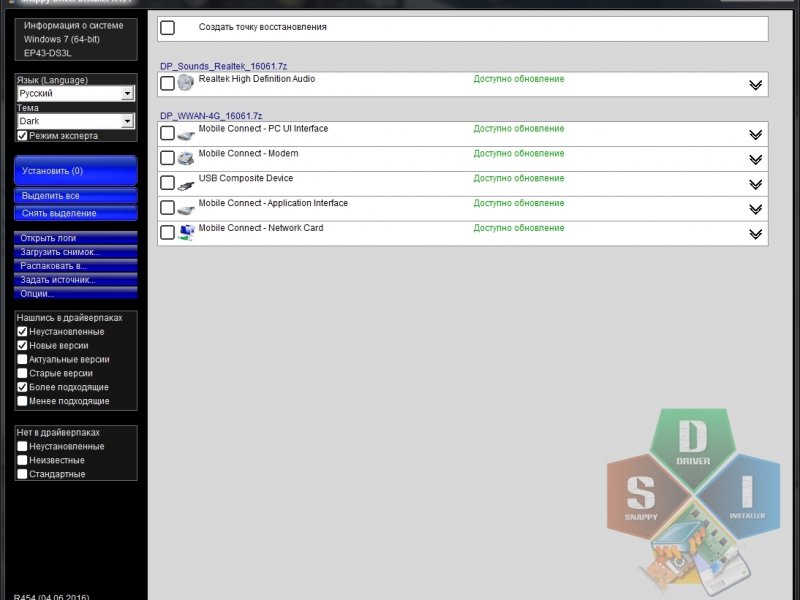Choose 'Загрузить снимок...' in the sidebar
The image size is (800, 600).
pyautogui.click(x=76, y=252)
